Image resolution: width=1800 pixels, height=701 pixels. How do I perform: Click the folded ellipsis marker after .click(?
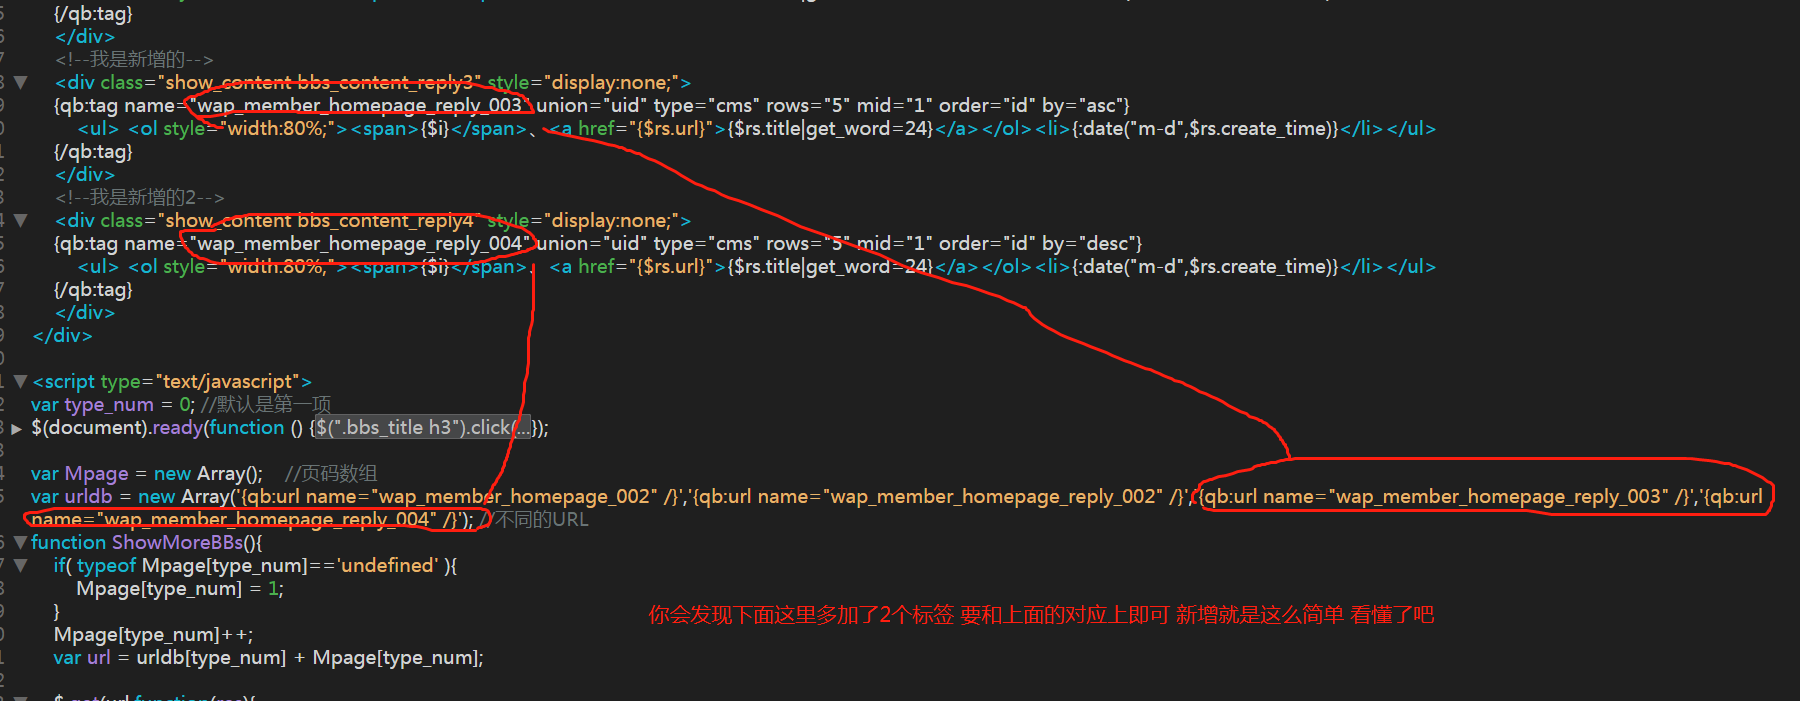click(522, 428)
